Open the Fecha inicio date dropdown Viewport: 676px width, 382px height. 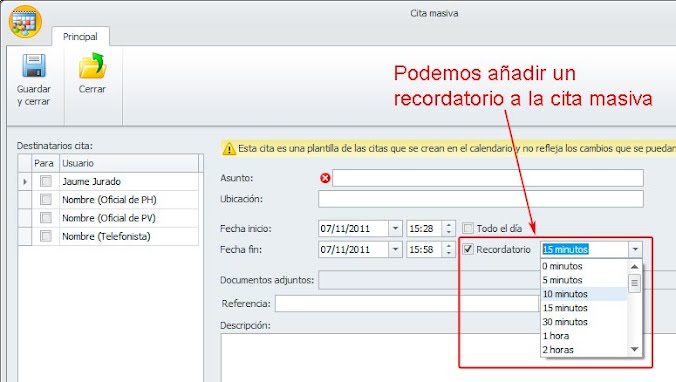pos(395,229)
